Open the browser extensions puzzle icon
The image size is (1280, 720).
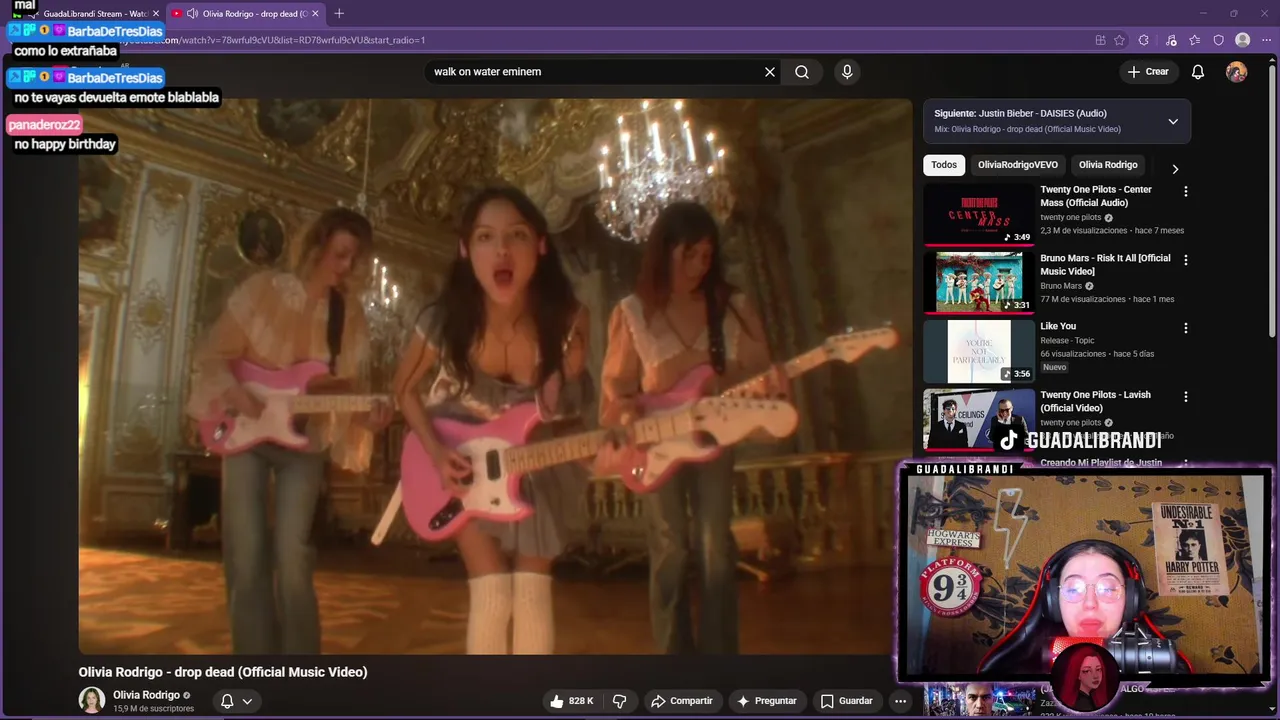[1144, 40]
